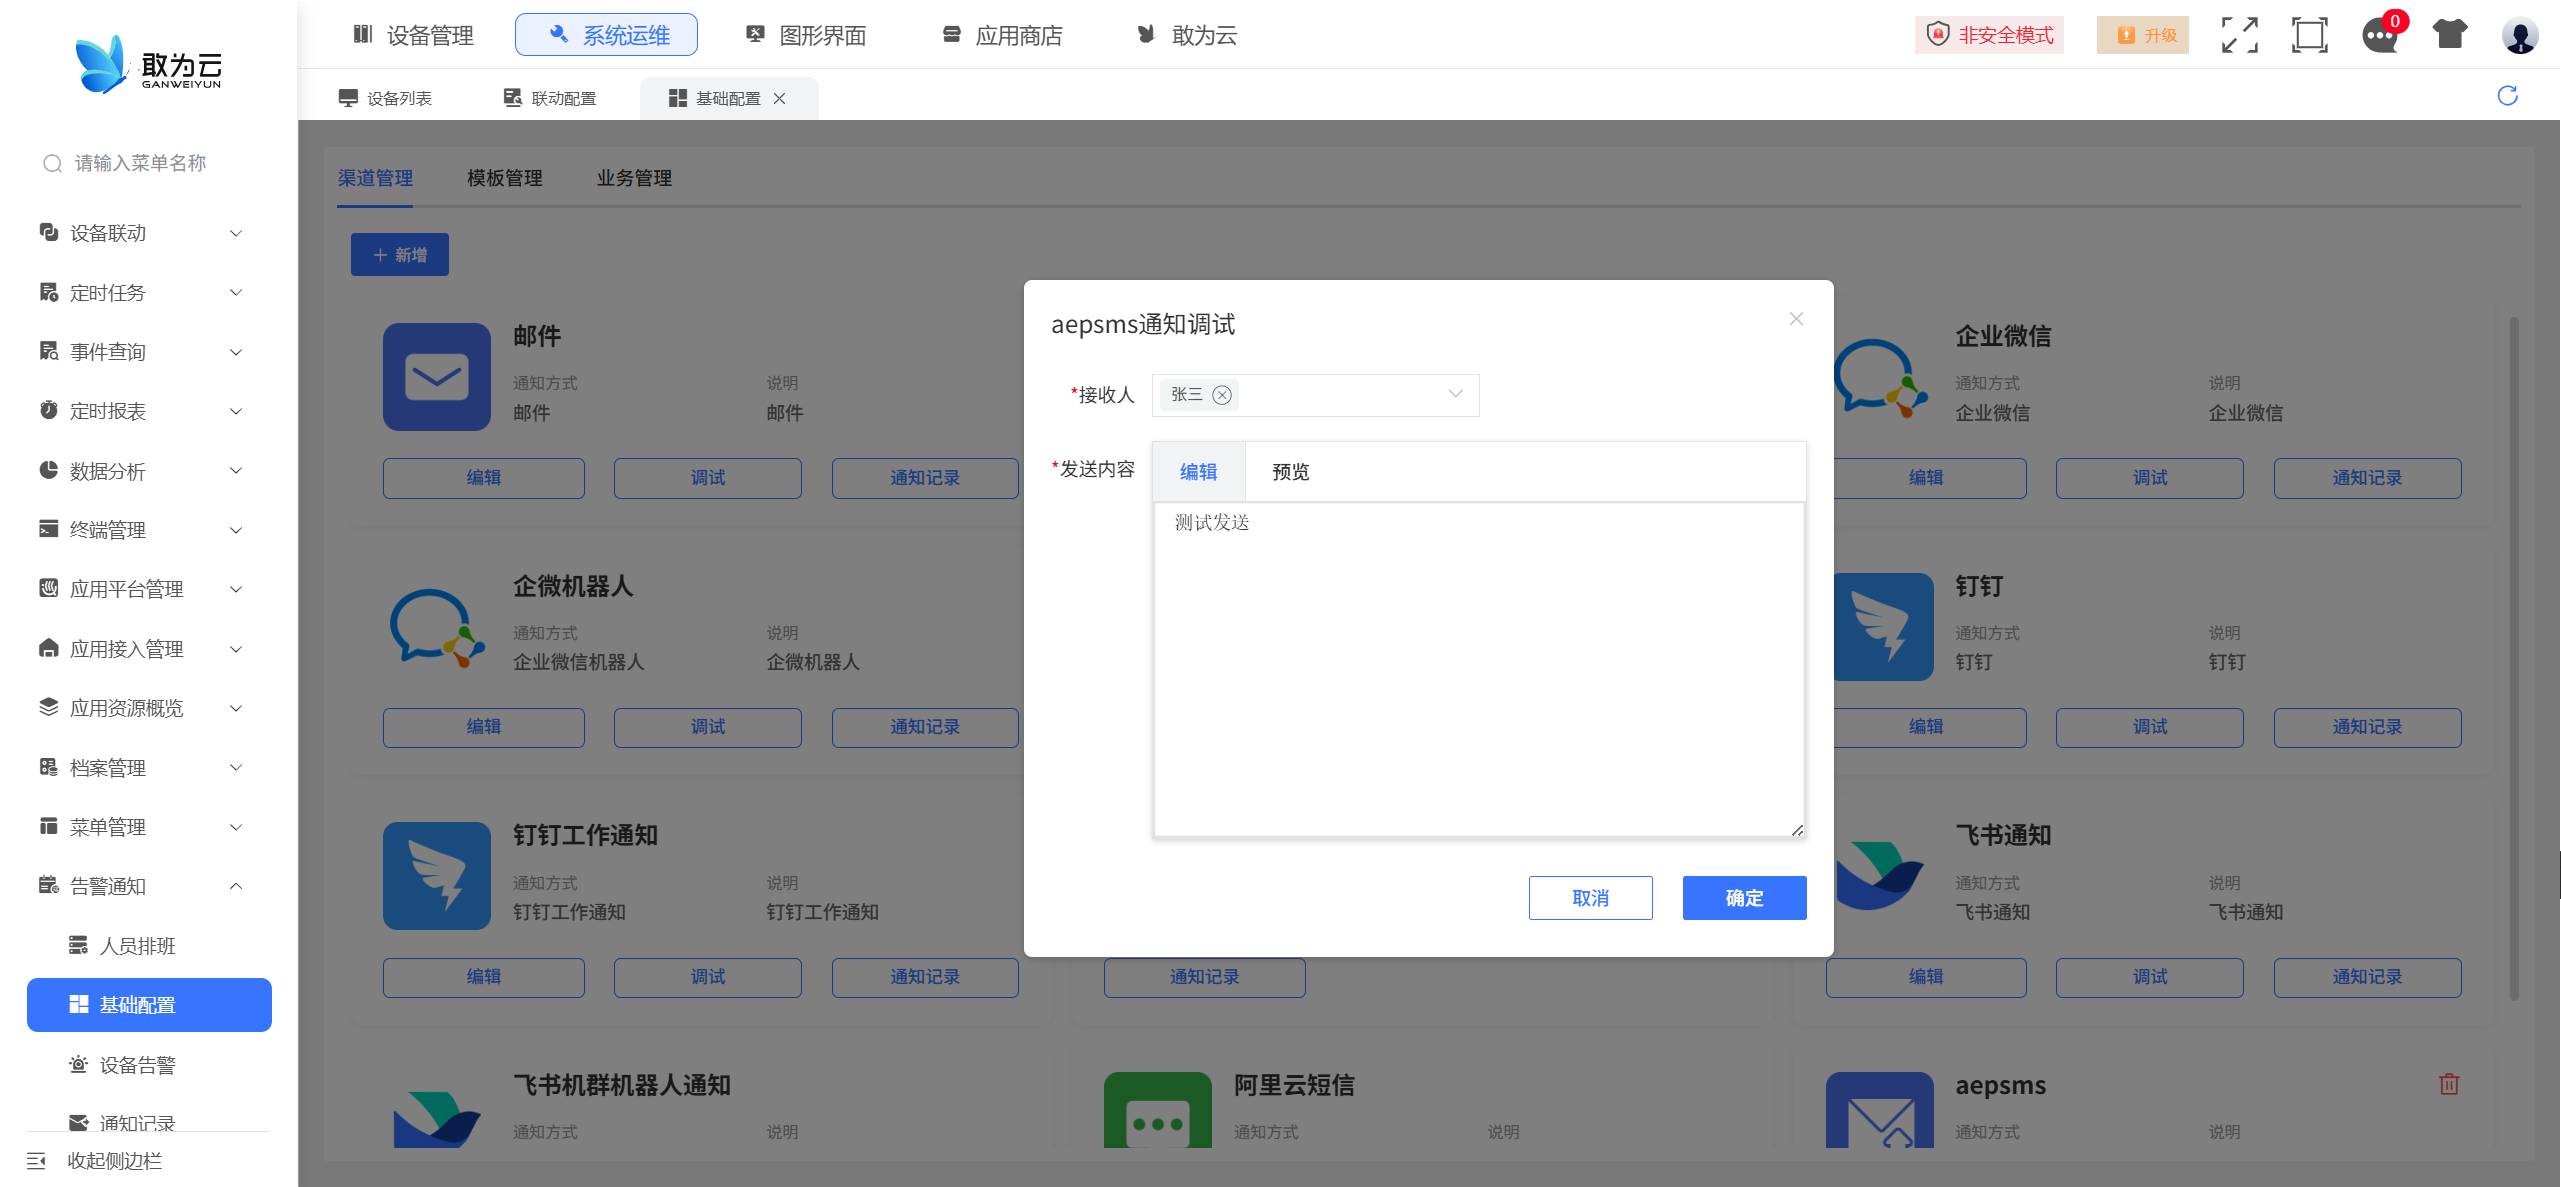
Task: Click the 升级 upgrade button
Action: (2143, 35)
